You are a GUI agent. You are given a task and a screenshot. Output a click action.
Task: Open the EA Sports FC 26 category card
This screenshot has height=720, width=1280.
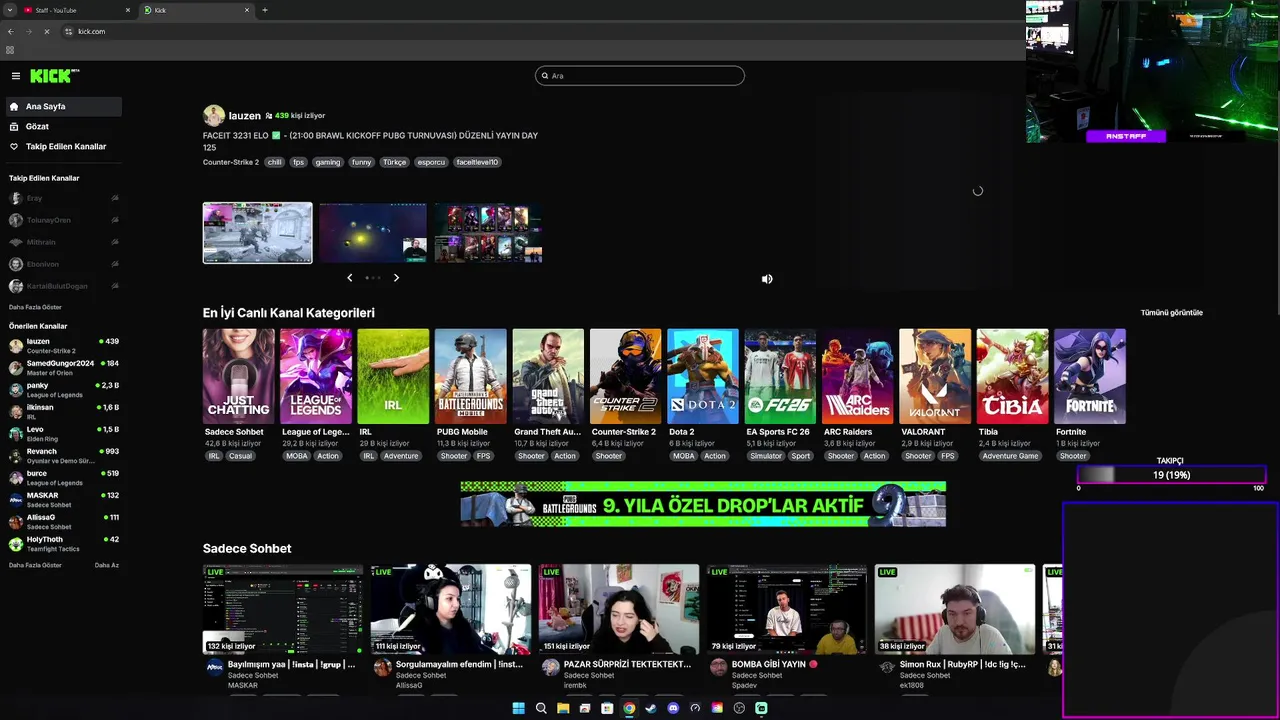[x=780, y=377]
